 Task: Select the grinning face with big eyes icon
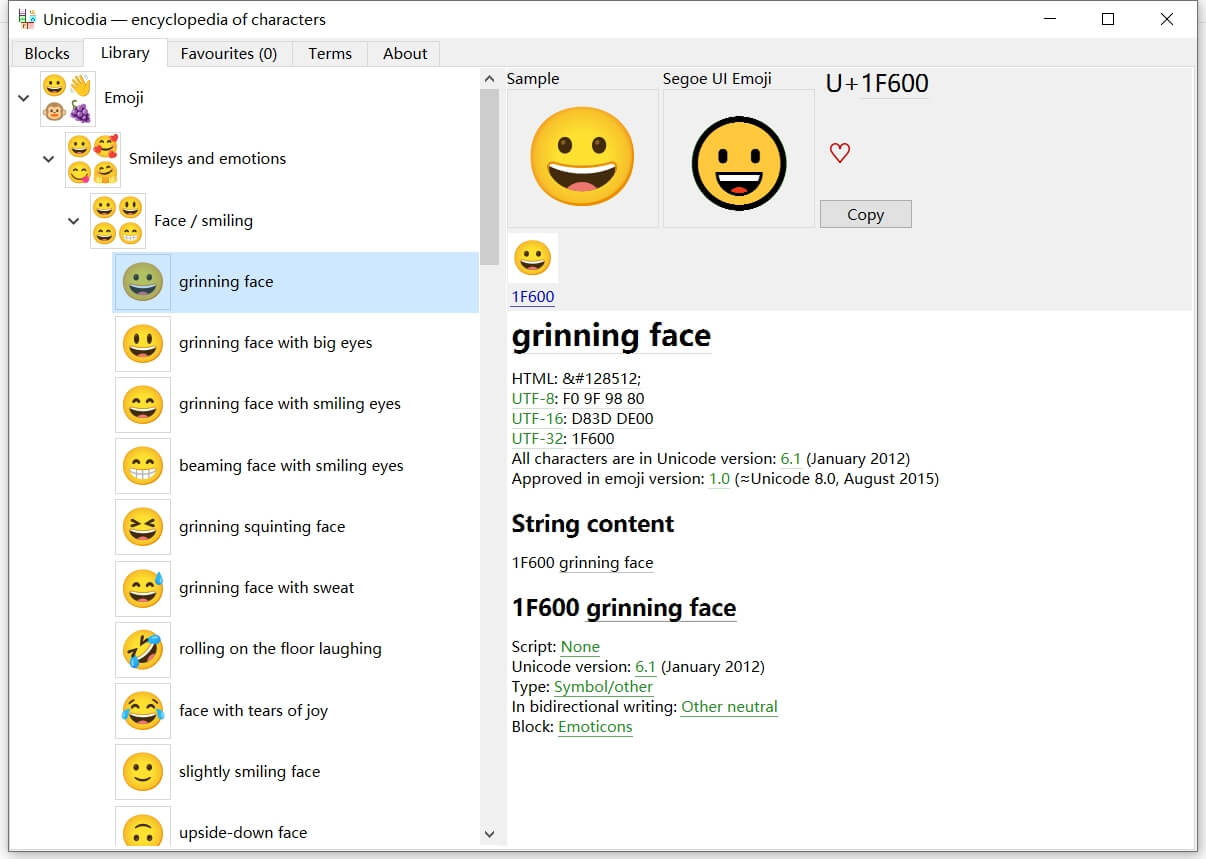pyautogui.click(x=143, y=344)
